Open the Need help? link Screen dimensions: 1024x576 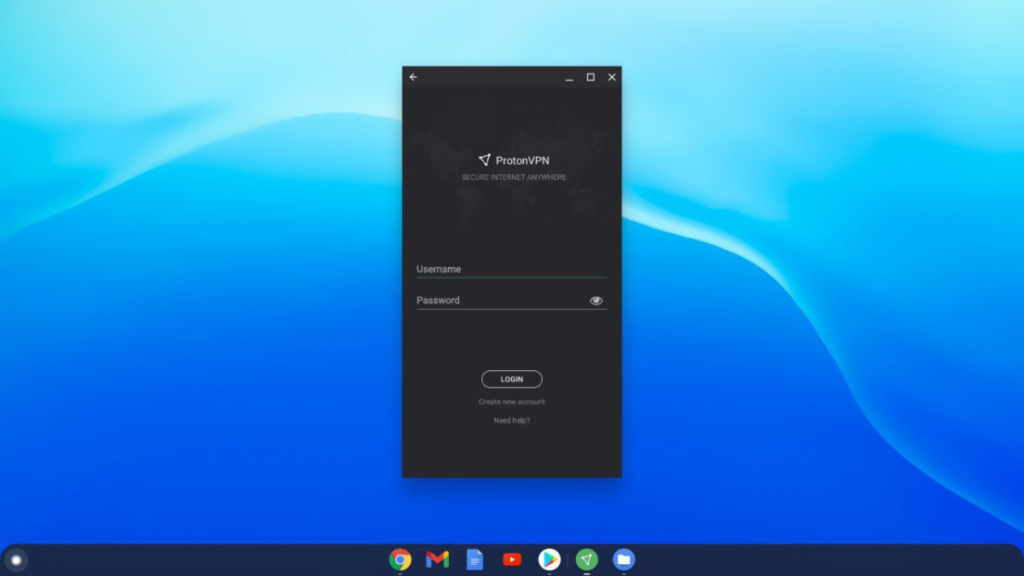click(511, 421)
